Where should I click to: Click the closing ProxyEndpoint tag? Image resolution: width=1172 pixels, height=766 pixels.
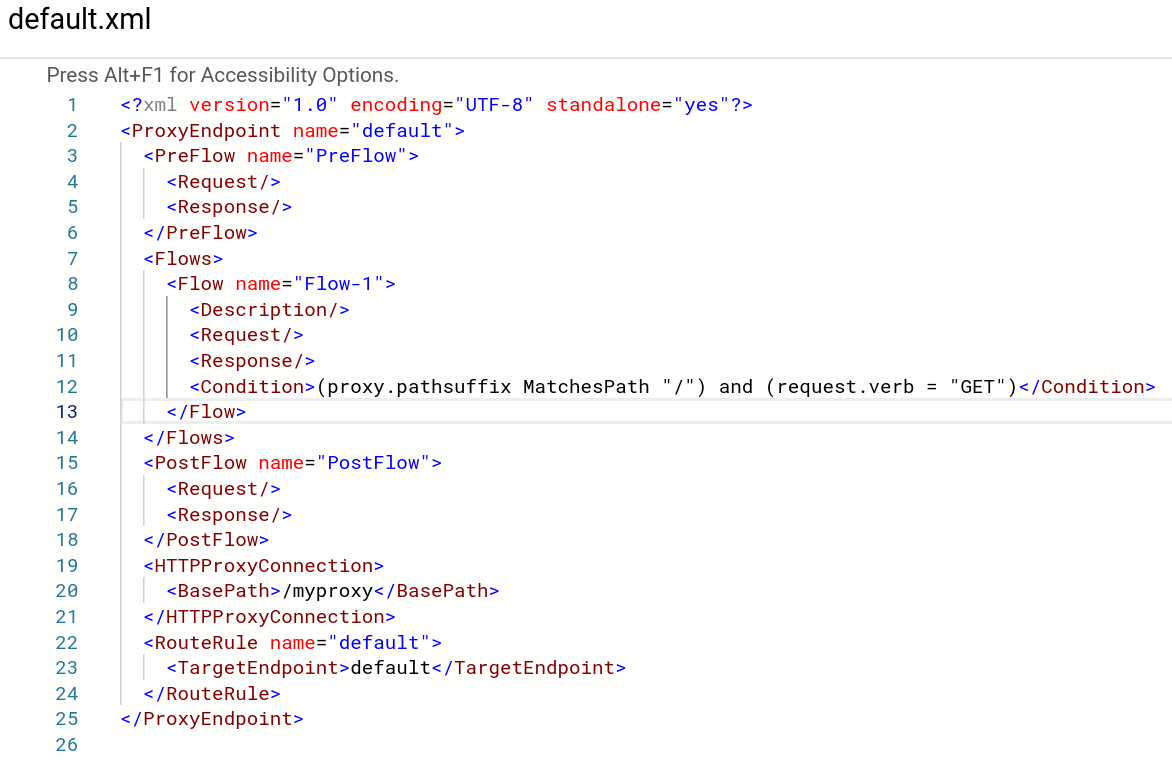(211, 718)
